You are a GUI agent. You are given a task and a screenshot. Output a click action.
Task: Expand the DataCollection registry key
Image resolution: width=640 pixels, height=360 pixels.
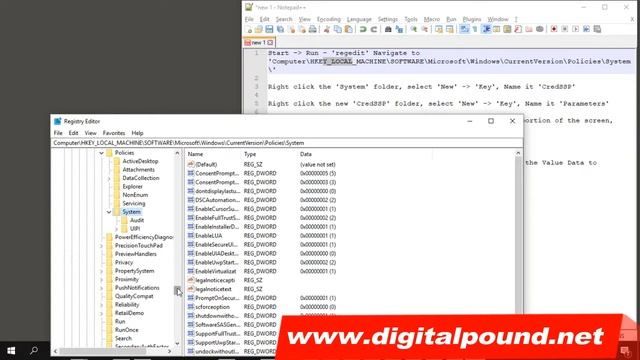click(109, 178)
